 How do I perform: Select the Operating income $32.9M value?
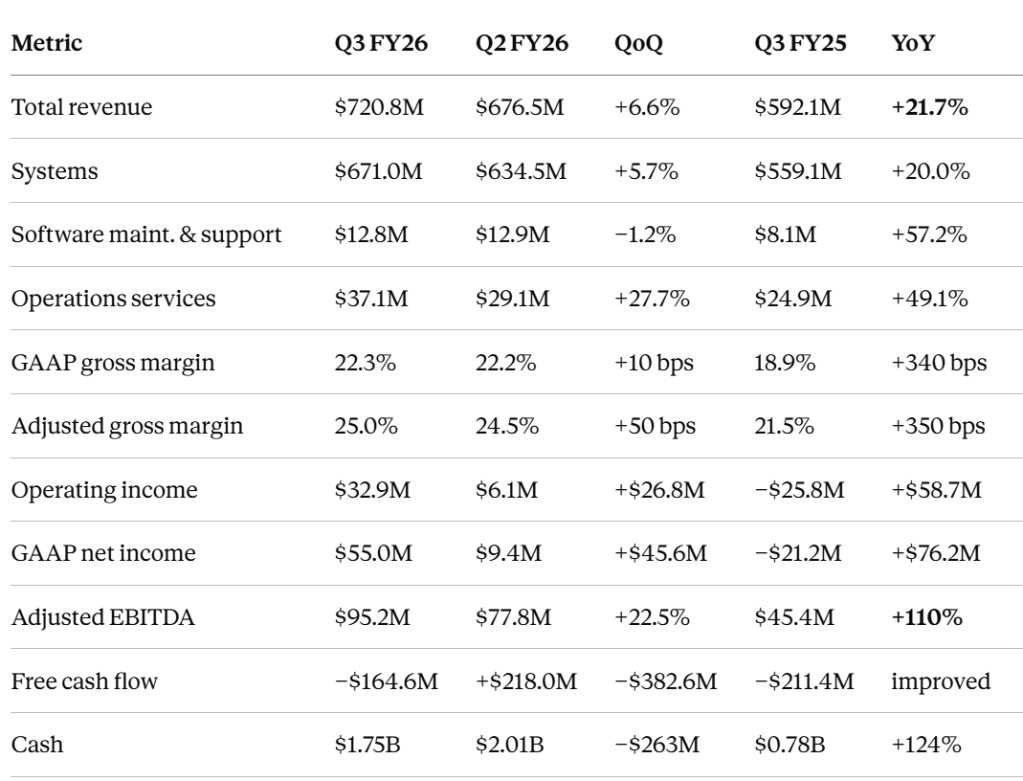[373, 490]
